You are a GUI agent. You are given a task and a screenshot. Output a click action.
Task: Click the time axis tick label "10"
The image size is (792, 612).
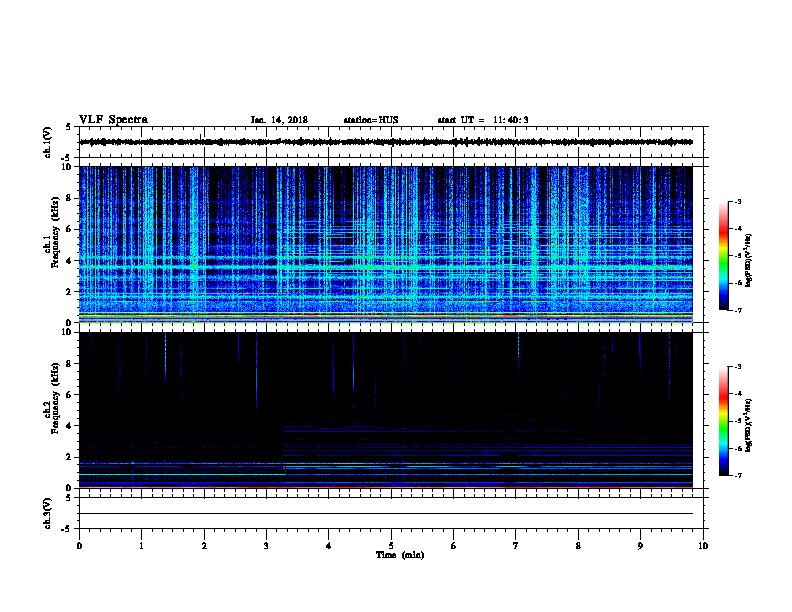(x=703, y=546)
